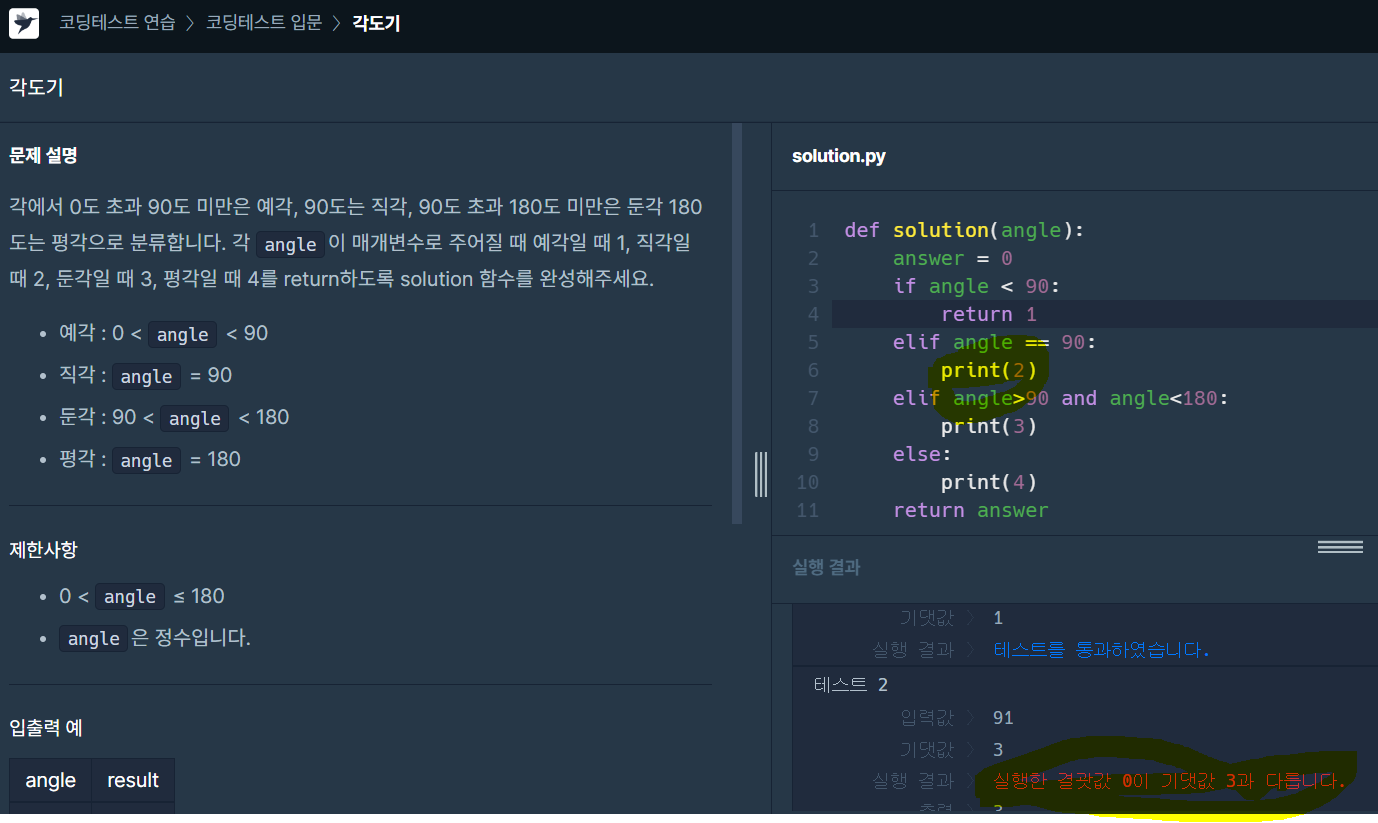Click code line 1 def solution(angle):
This screenshot has width=1378, height=823.
click(964, 230)
